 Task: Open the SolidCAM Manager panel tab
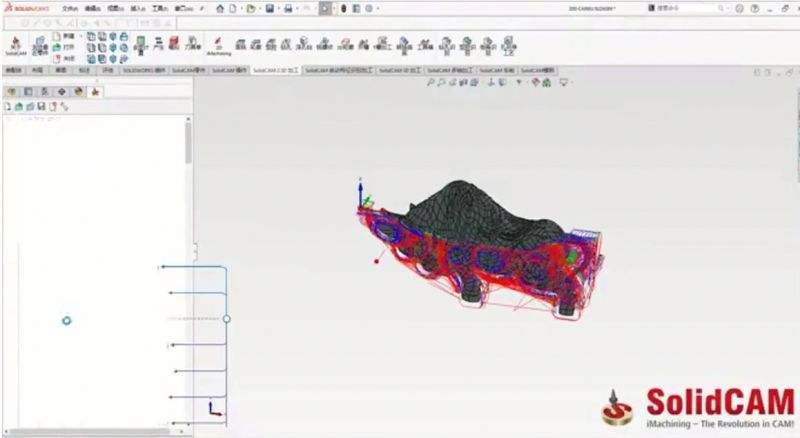pyautogui.click(x=95, y=91)
